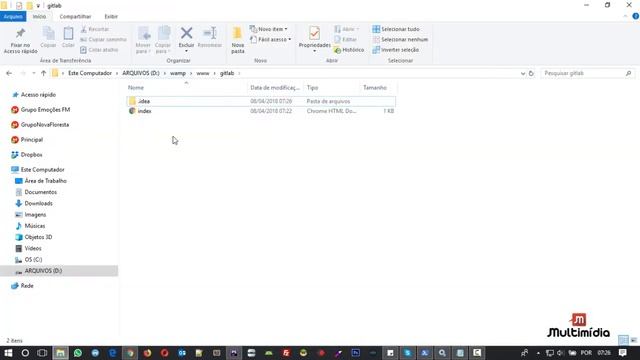Click Colar atalho in the ribbon

pyautogui.click(x=99, y=50)
